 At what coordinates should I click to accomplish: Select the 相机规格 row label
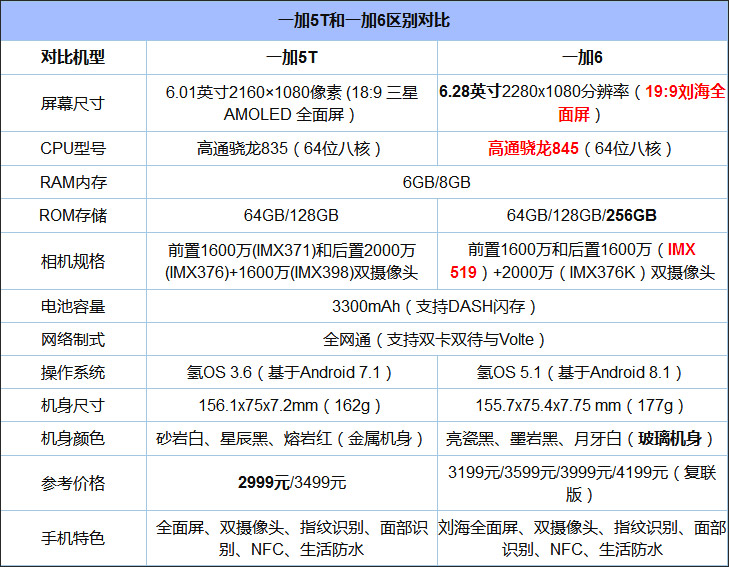tap(73, 261)
